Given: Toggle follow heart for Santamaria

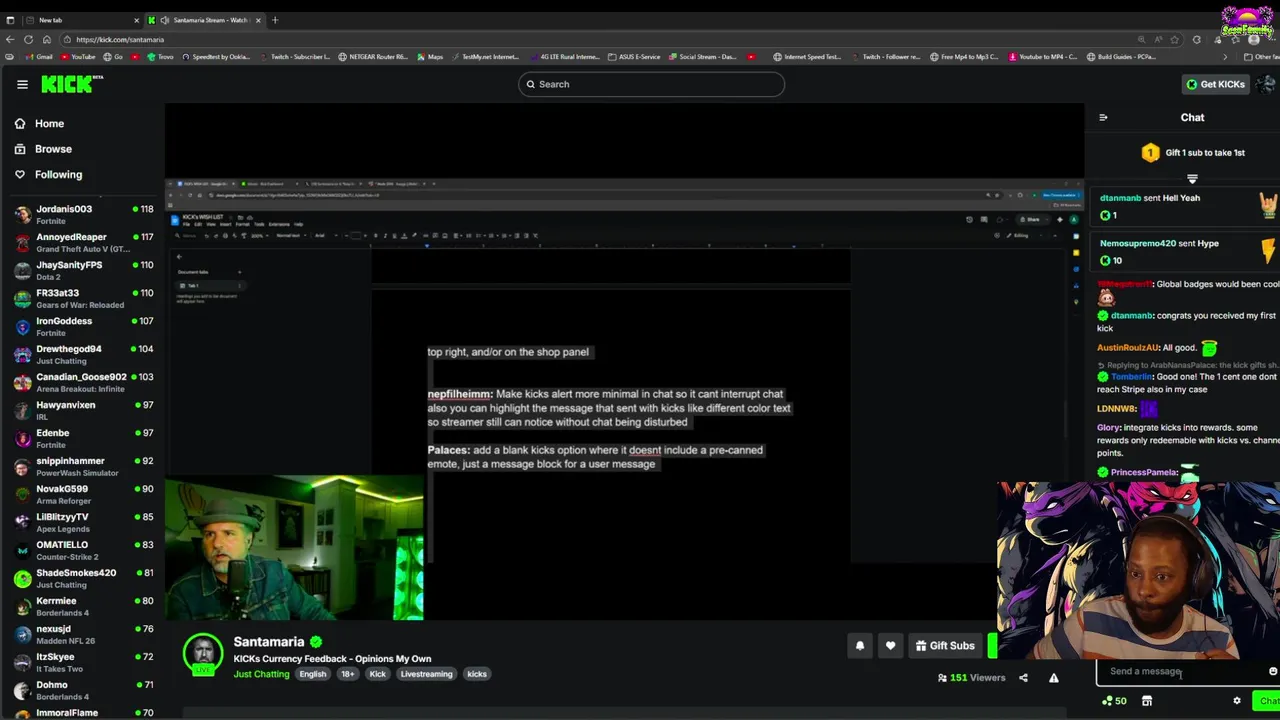Looking at the screenshot, I should [890, 646].
